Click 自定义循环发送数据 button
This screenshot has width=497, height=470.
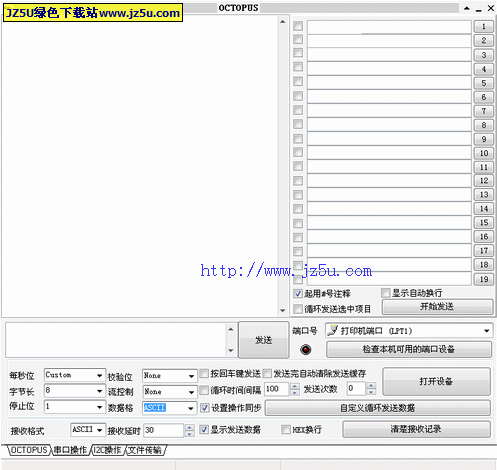378,408
